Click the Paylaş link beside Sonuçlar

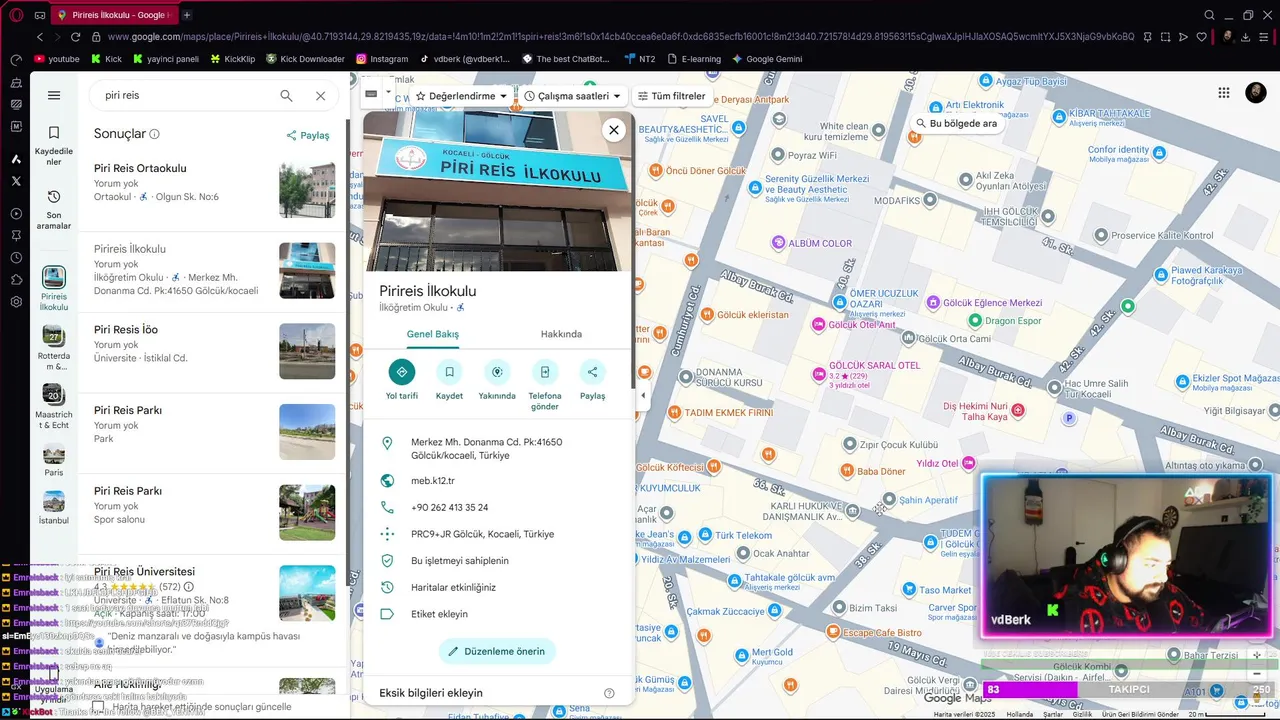click(308, 135)
